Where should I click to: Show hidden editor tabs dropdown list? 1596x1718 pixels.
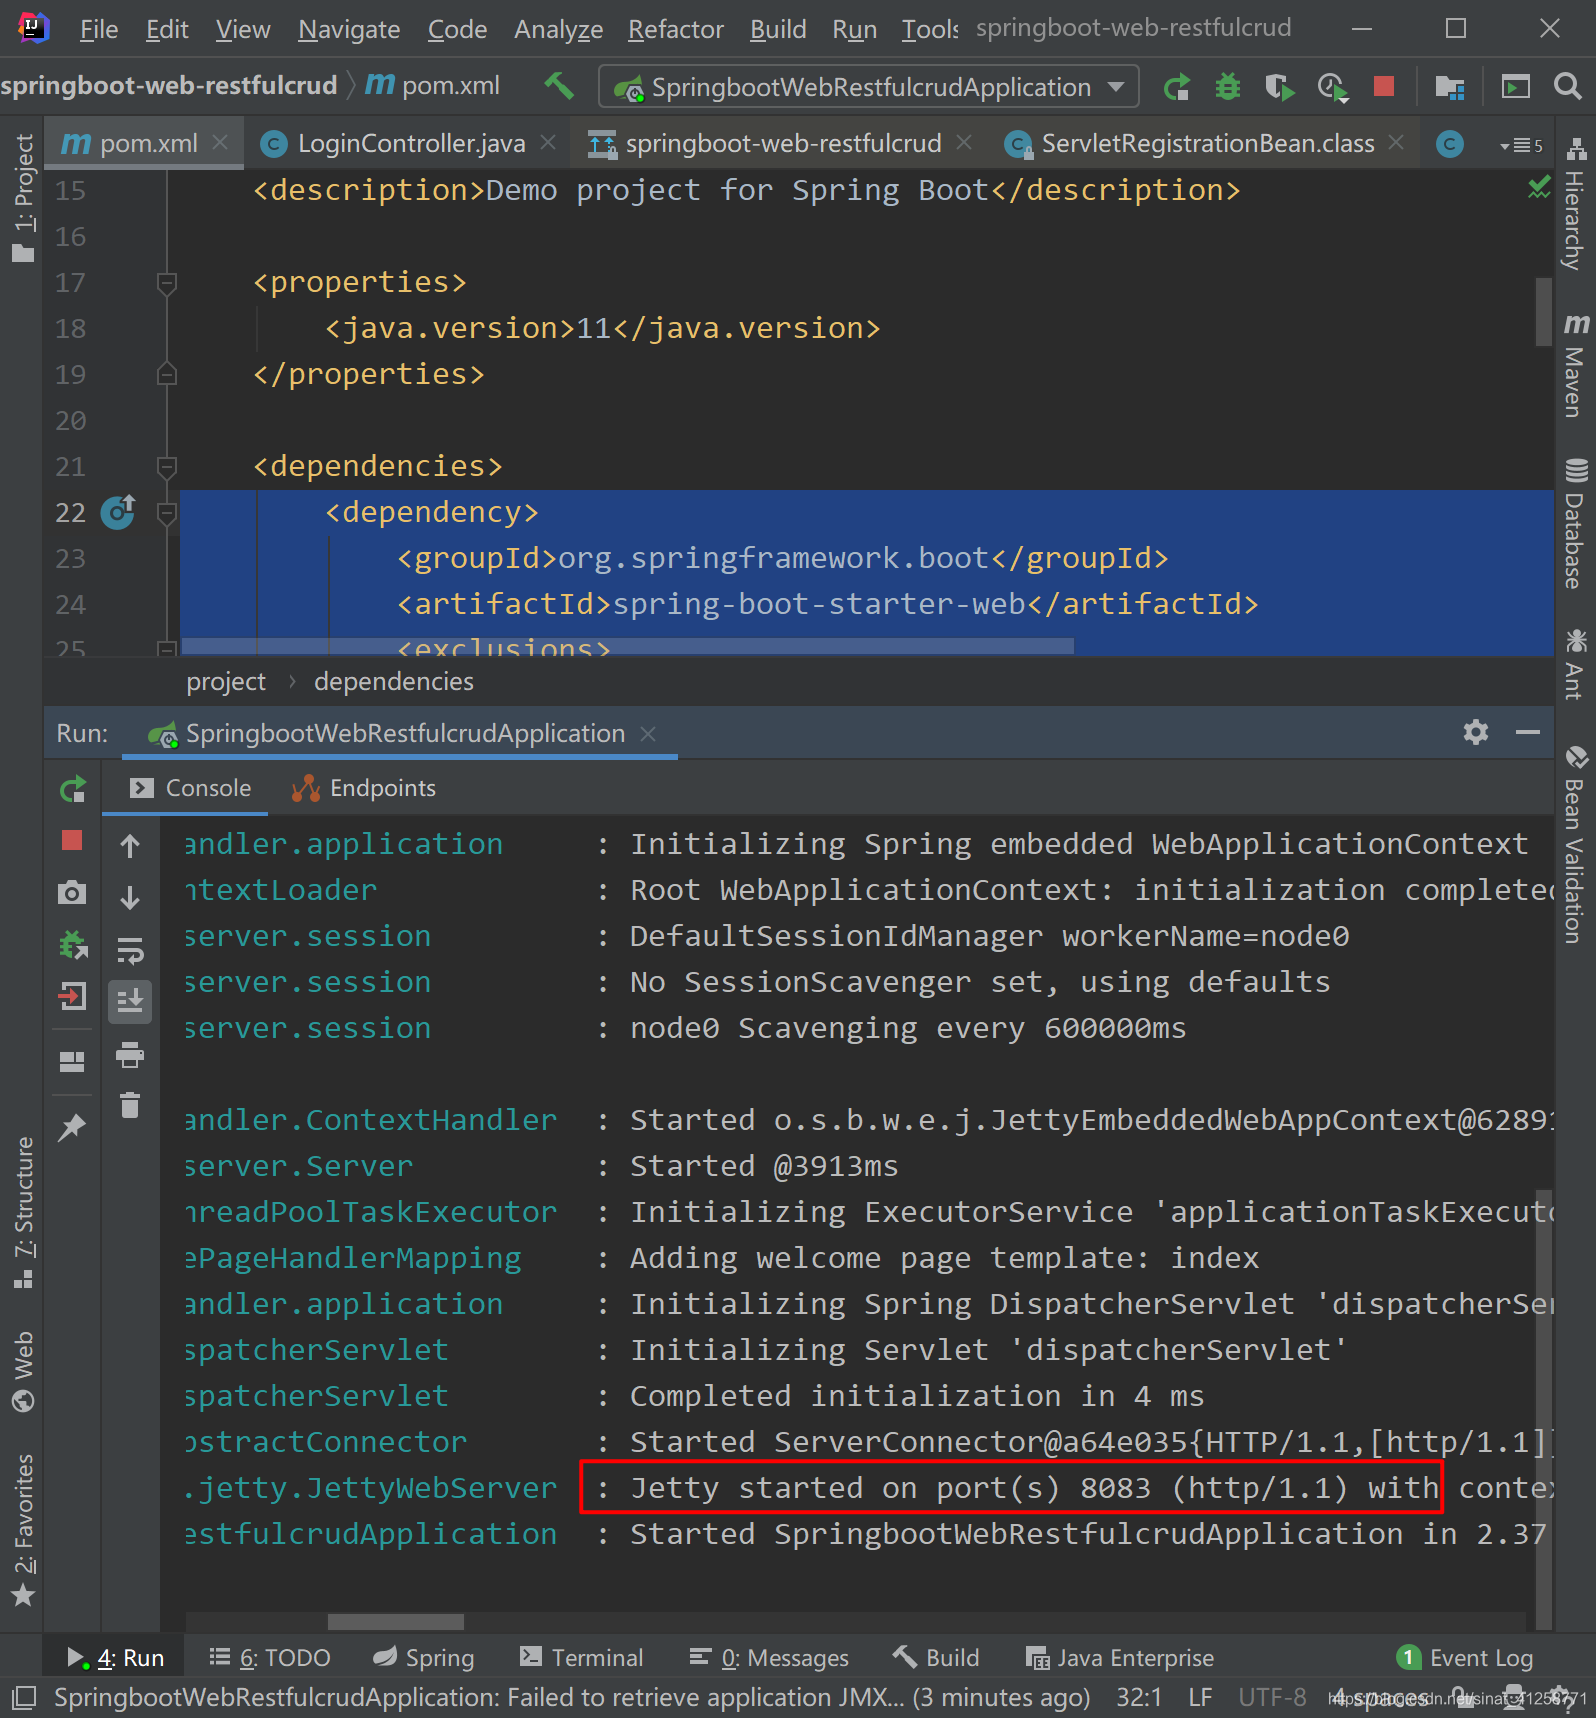click(x=1520, y=145)
